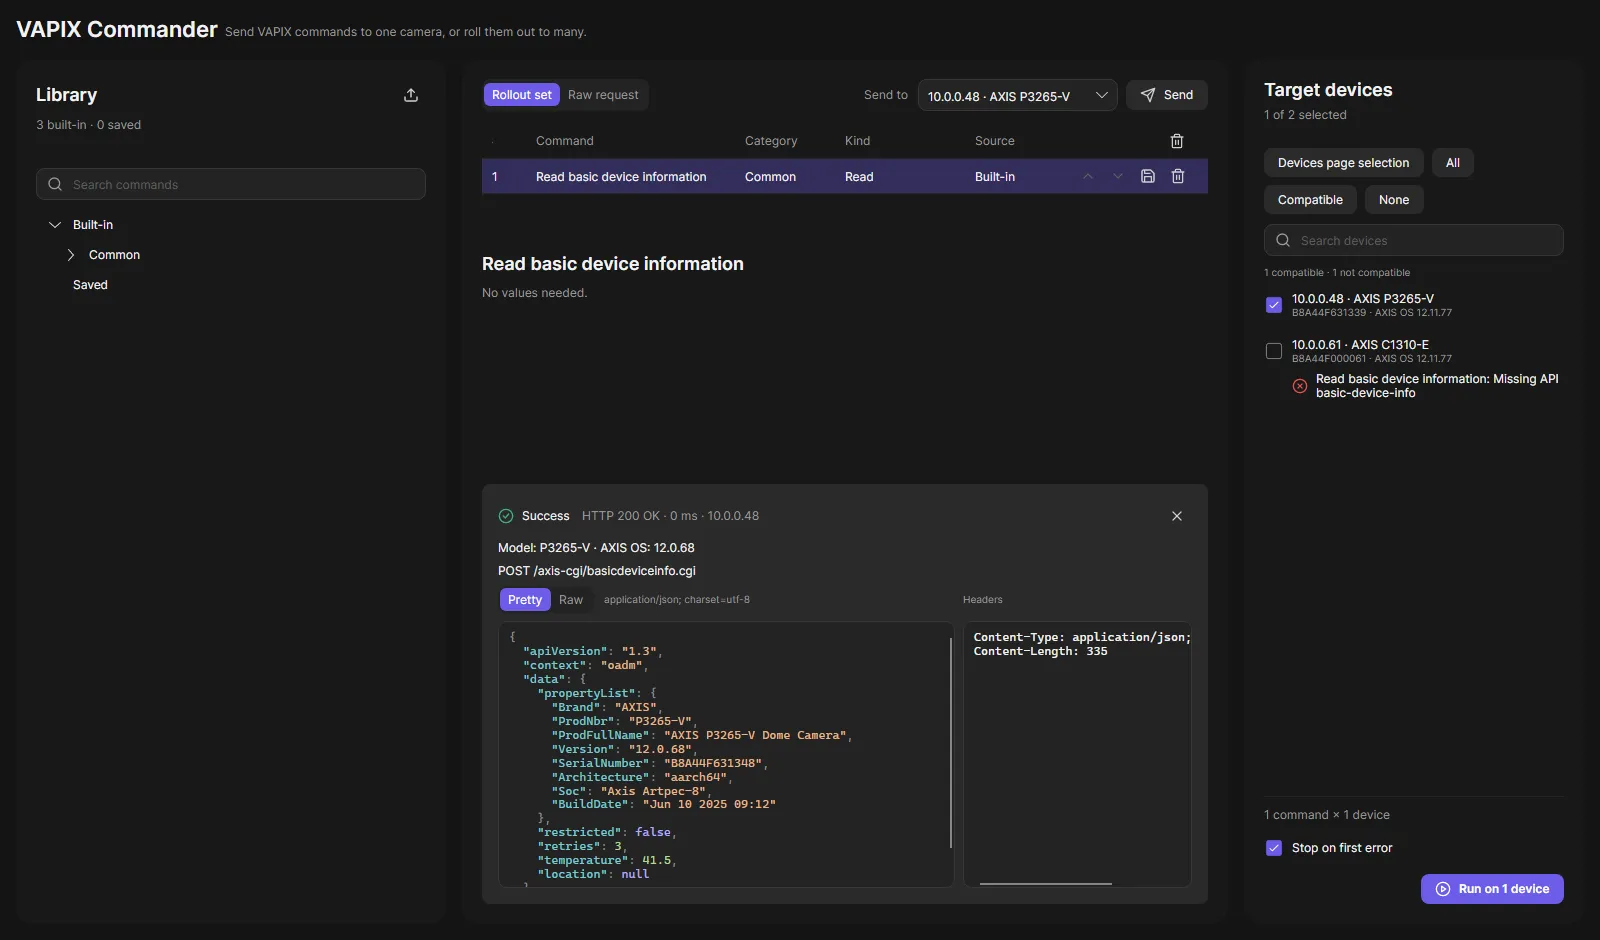The height and width of the screenshot is (940, 1600).
Task: Toggle Stop on first error checkbox
Action: coord(1274,848)
